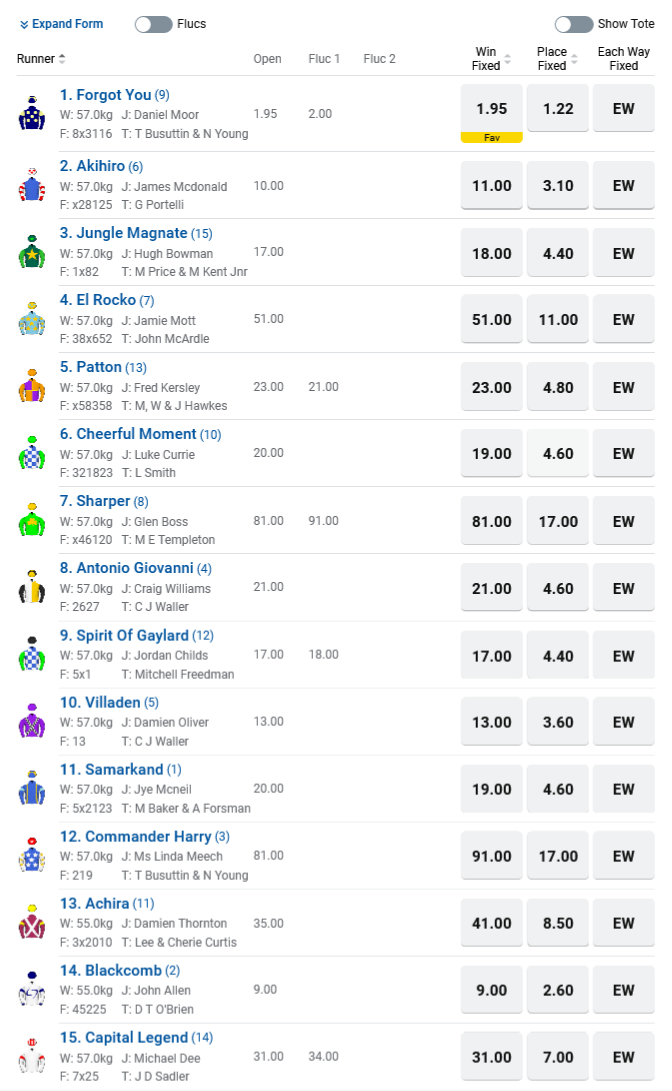
Task: Click Antonio Giovanni's jockey silk icon
Action: tap(32, 587)
